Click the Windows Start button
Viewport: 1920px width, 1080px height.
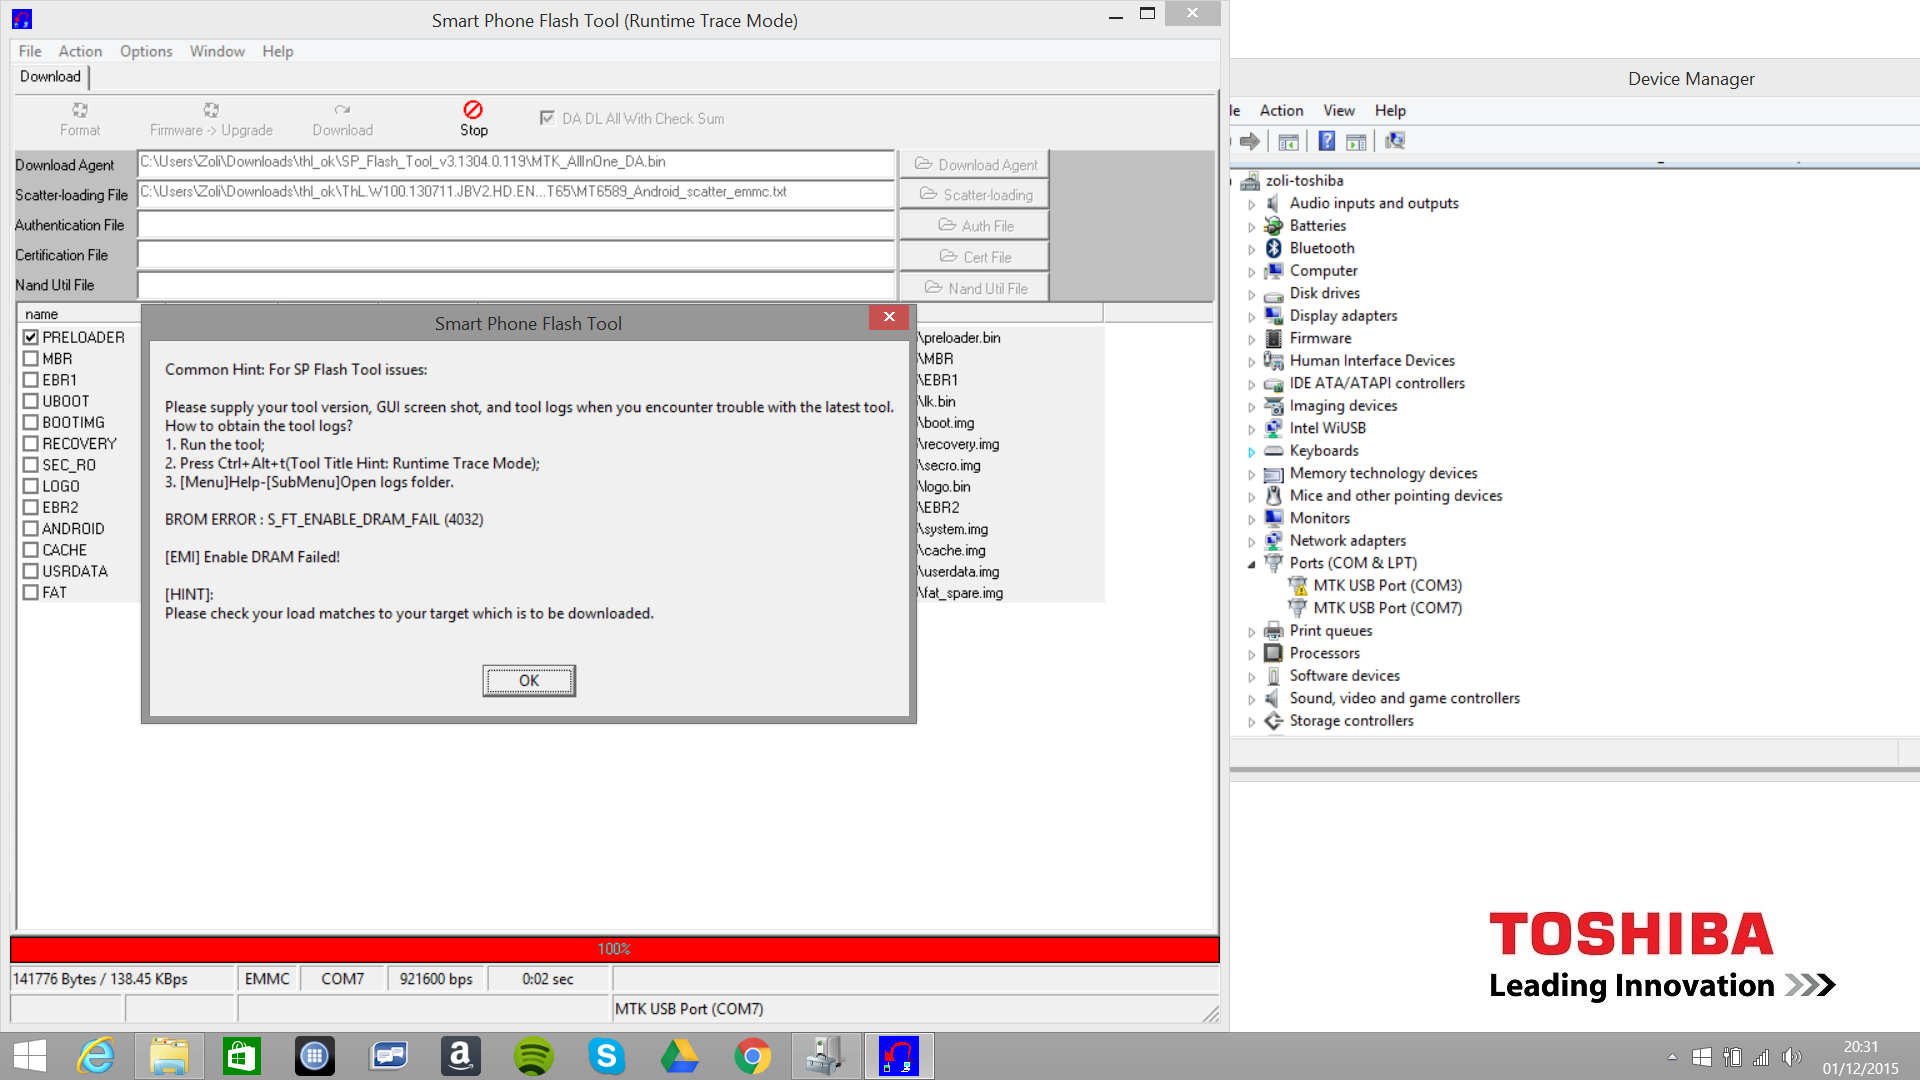click(x=30, y=1056)
